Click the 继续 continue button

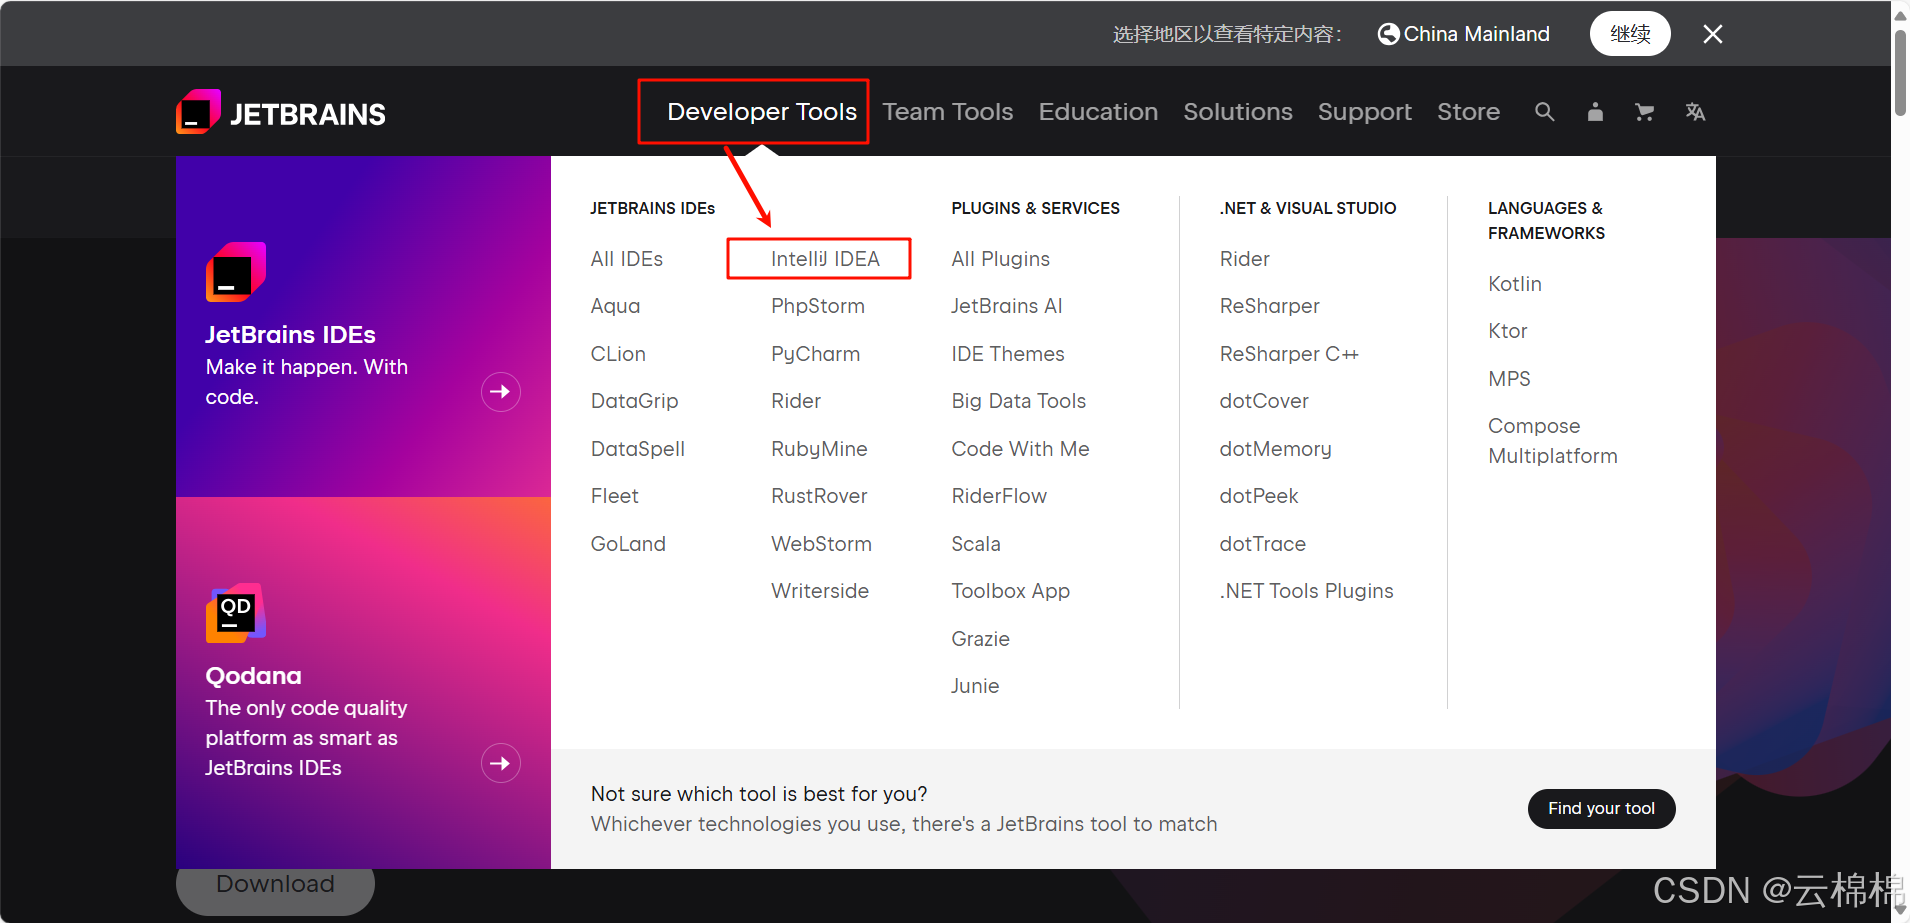tap(1630, 34)
